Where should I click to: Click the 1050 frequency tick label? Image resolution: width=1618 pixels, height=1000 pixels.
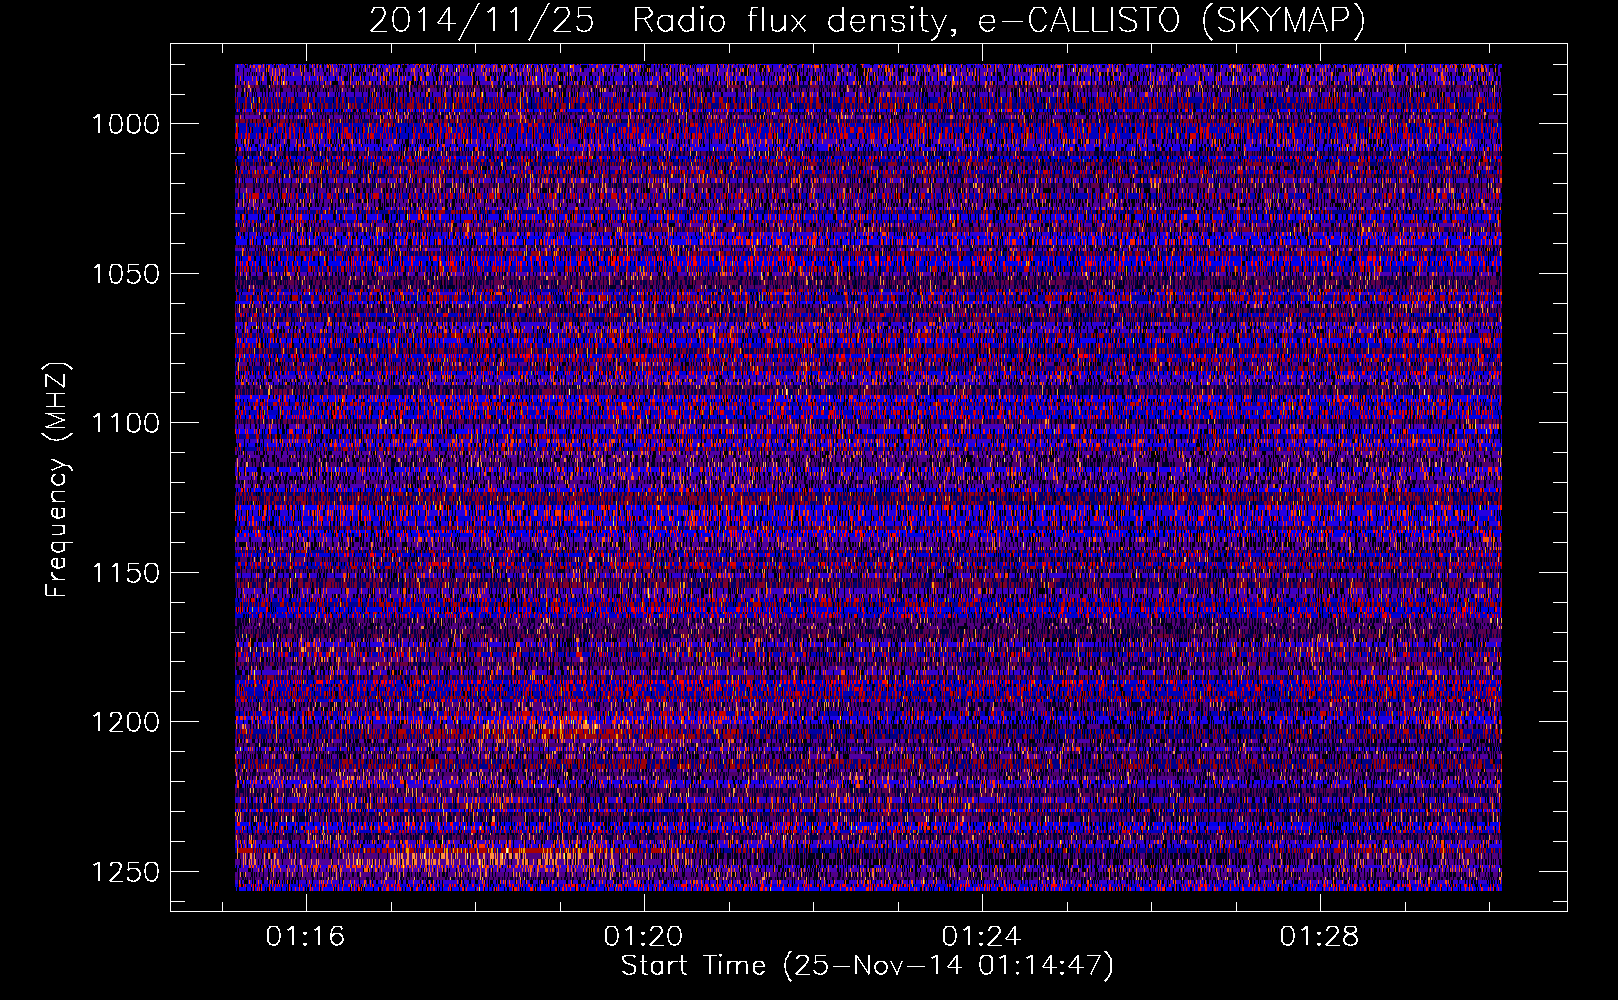click(125, 274)
